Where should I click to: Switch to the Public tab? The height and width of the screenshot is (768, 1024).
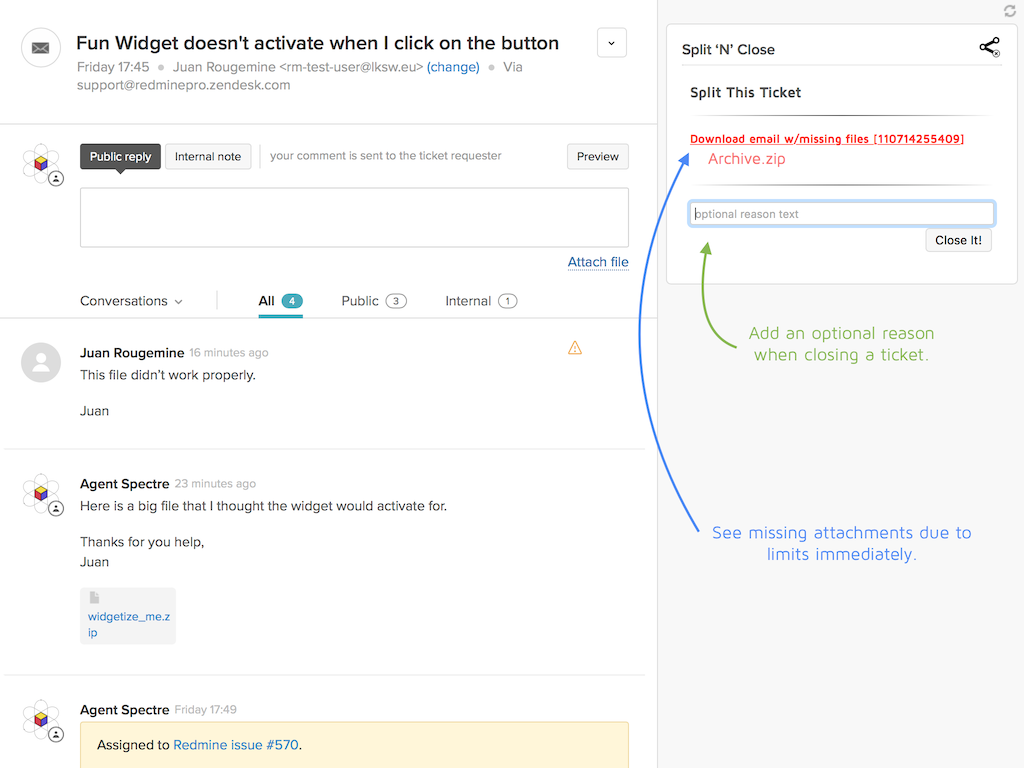(373, 301)
